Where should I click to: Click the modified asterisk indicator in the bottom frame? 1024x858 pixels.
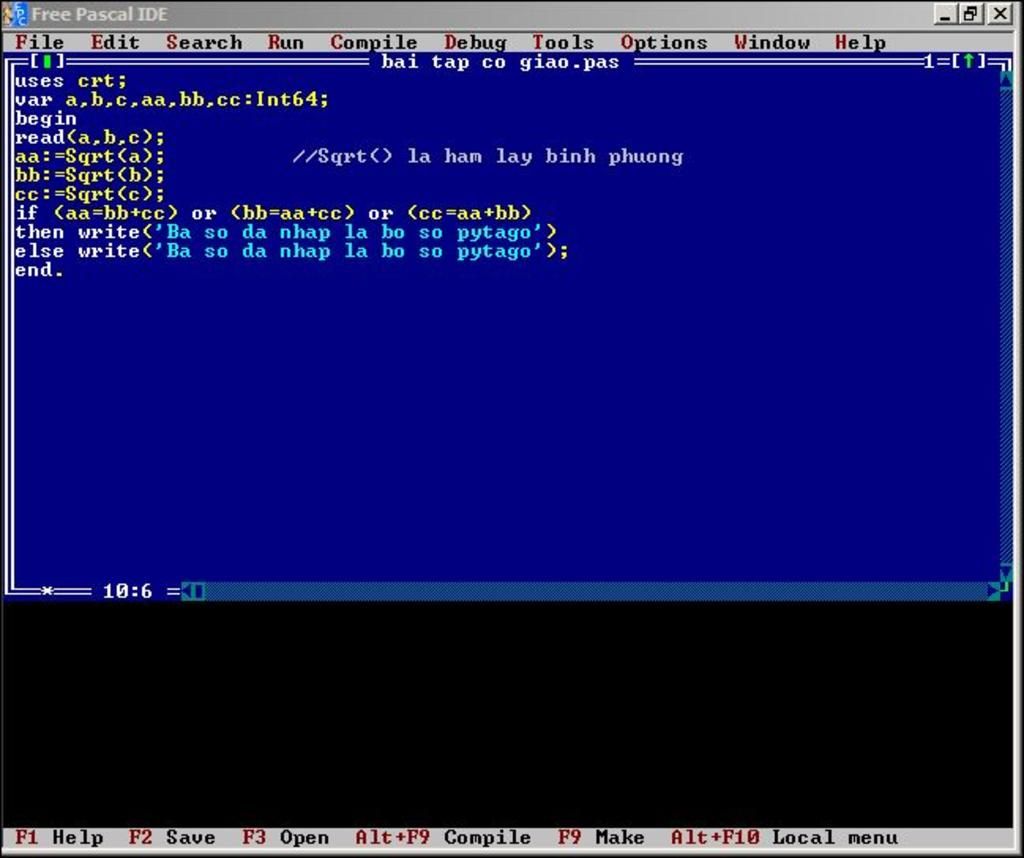click(x=46, y=592)
